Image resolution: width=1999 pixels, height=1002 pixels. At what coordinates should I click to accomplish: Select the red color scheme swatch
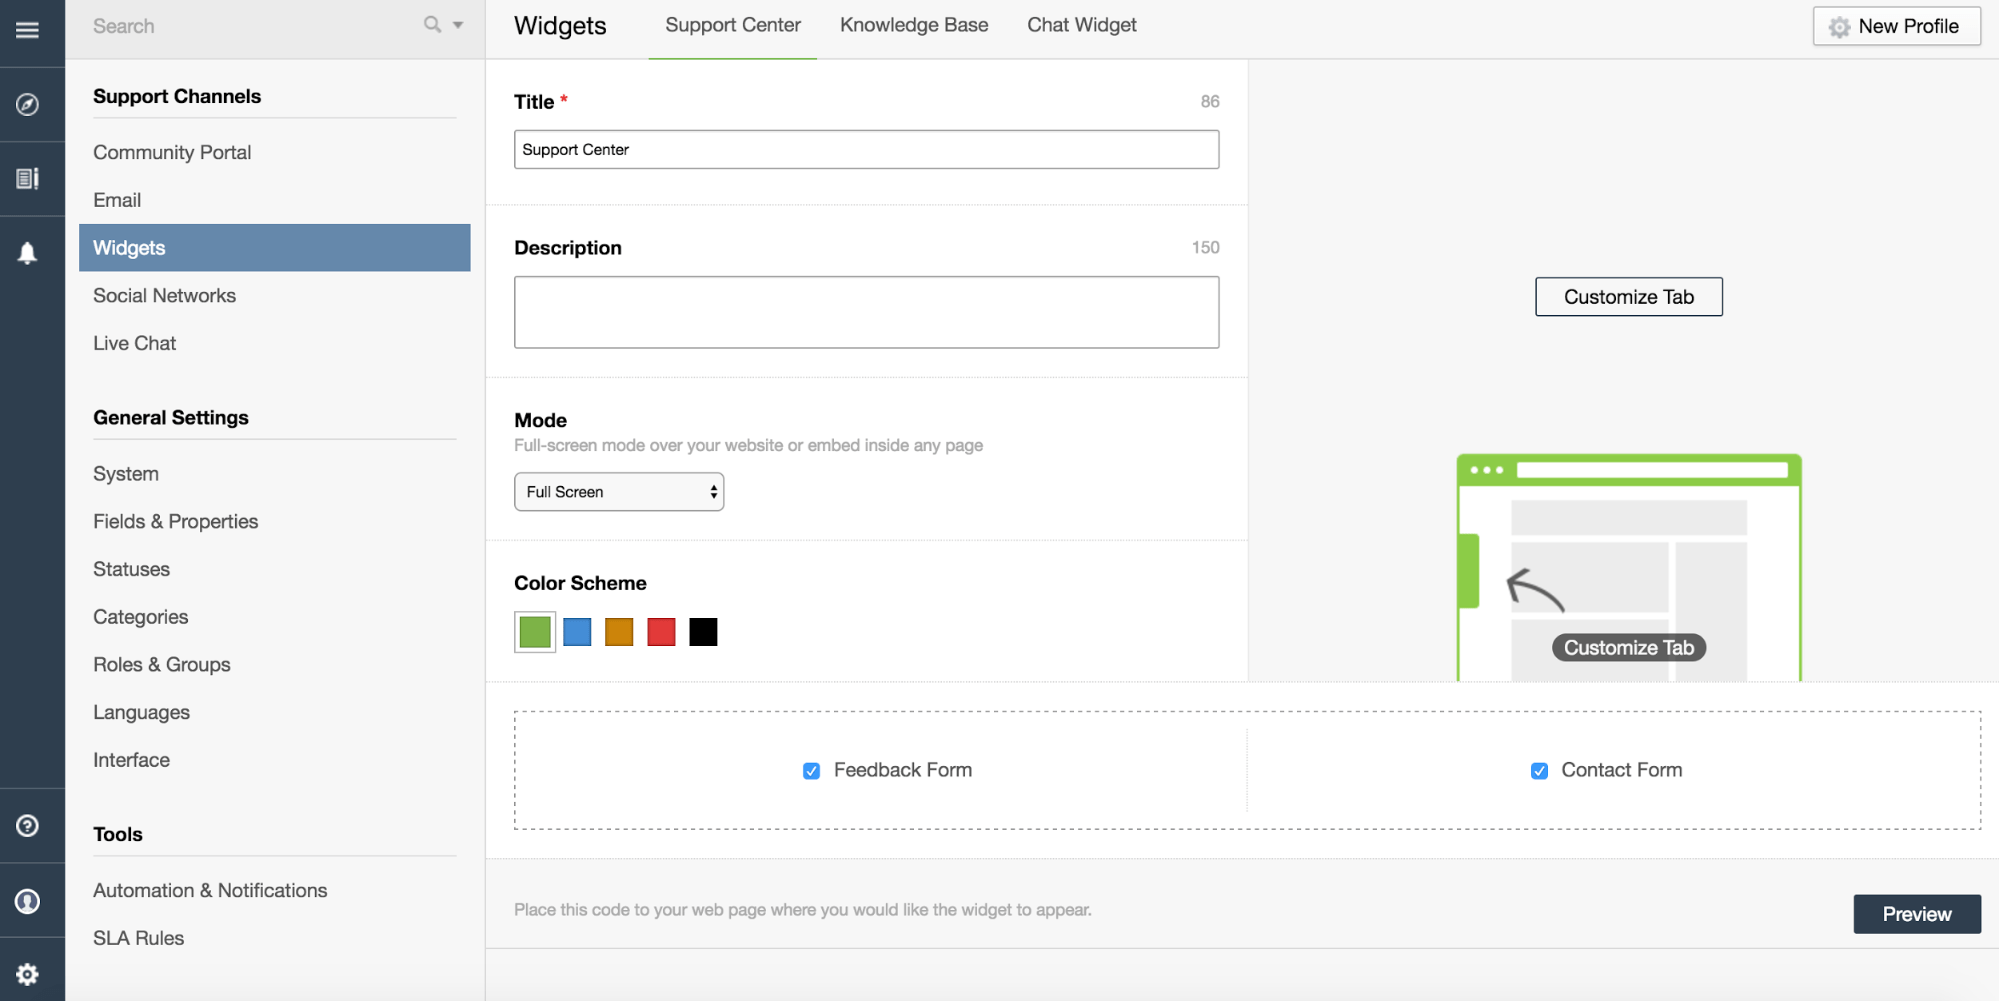pos(661,632)
